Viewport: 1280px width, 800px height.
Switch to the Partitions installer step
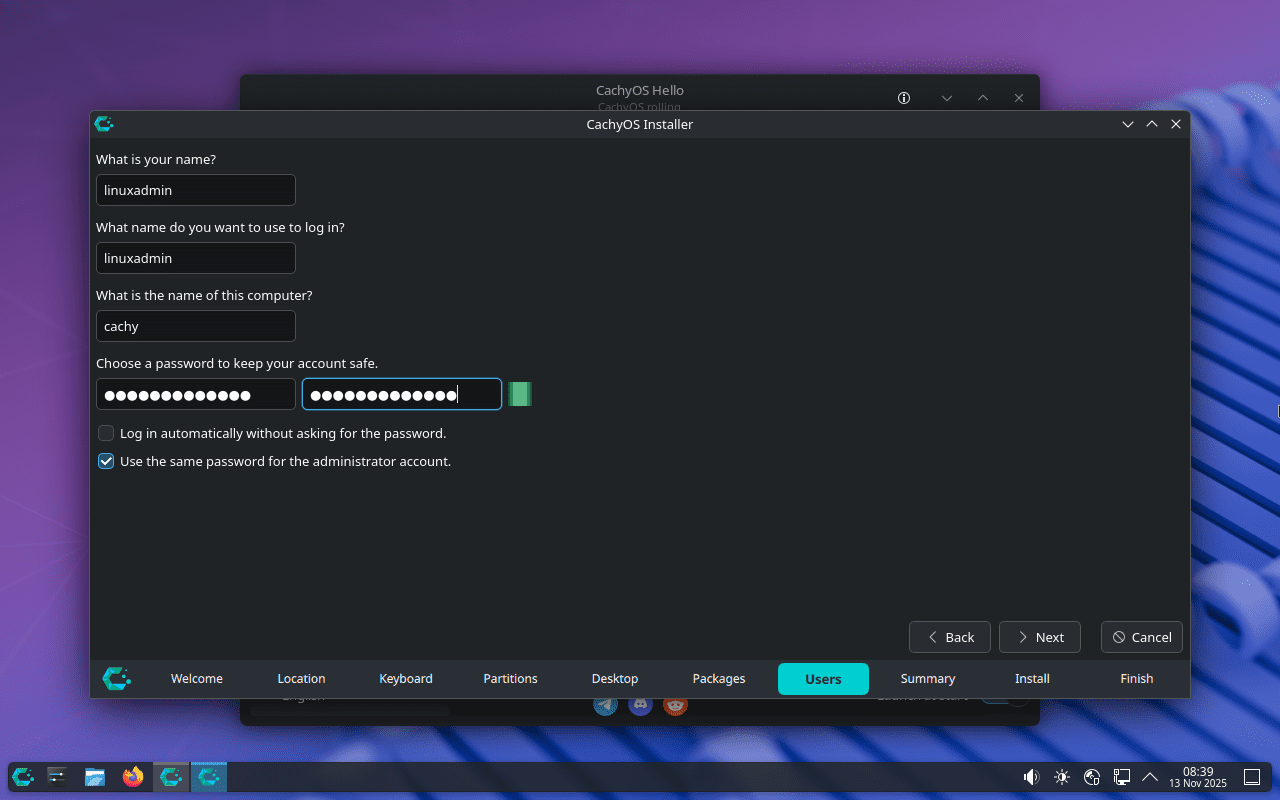click(x=510, y=679)
